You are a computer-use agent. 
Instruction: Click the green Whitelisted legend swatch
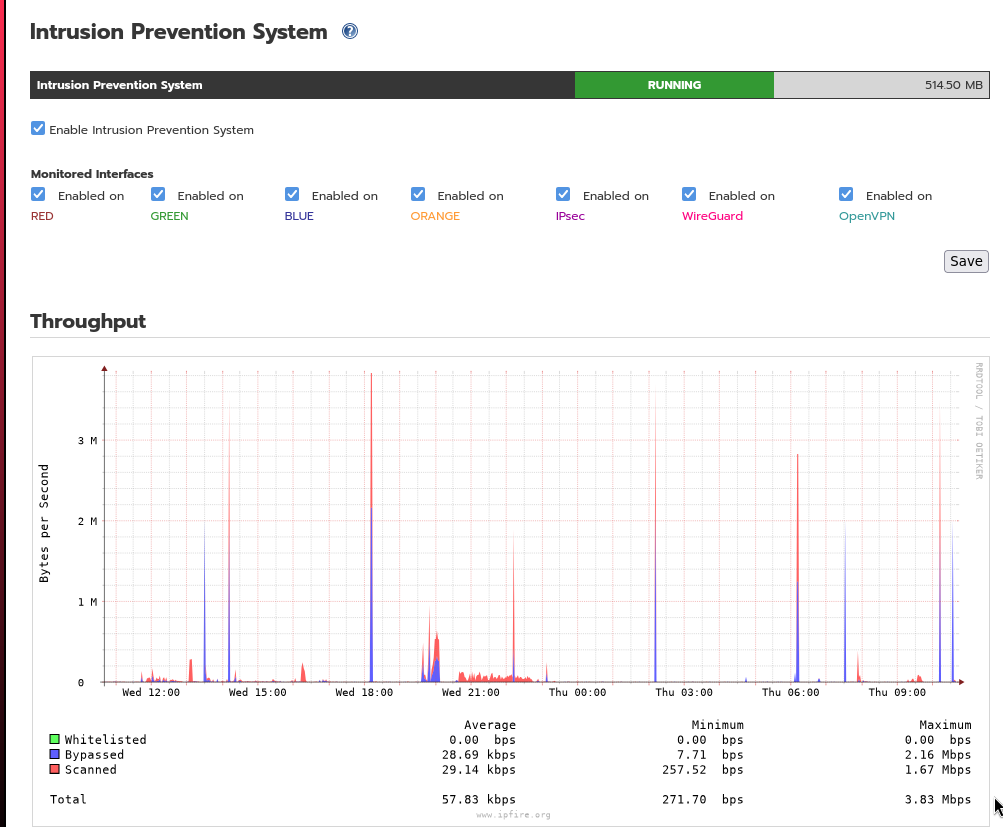coord(55,739)
